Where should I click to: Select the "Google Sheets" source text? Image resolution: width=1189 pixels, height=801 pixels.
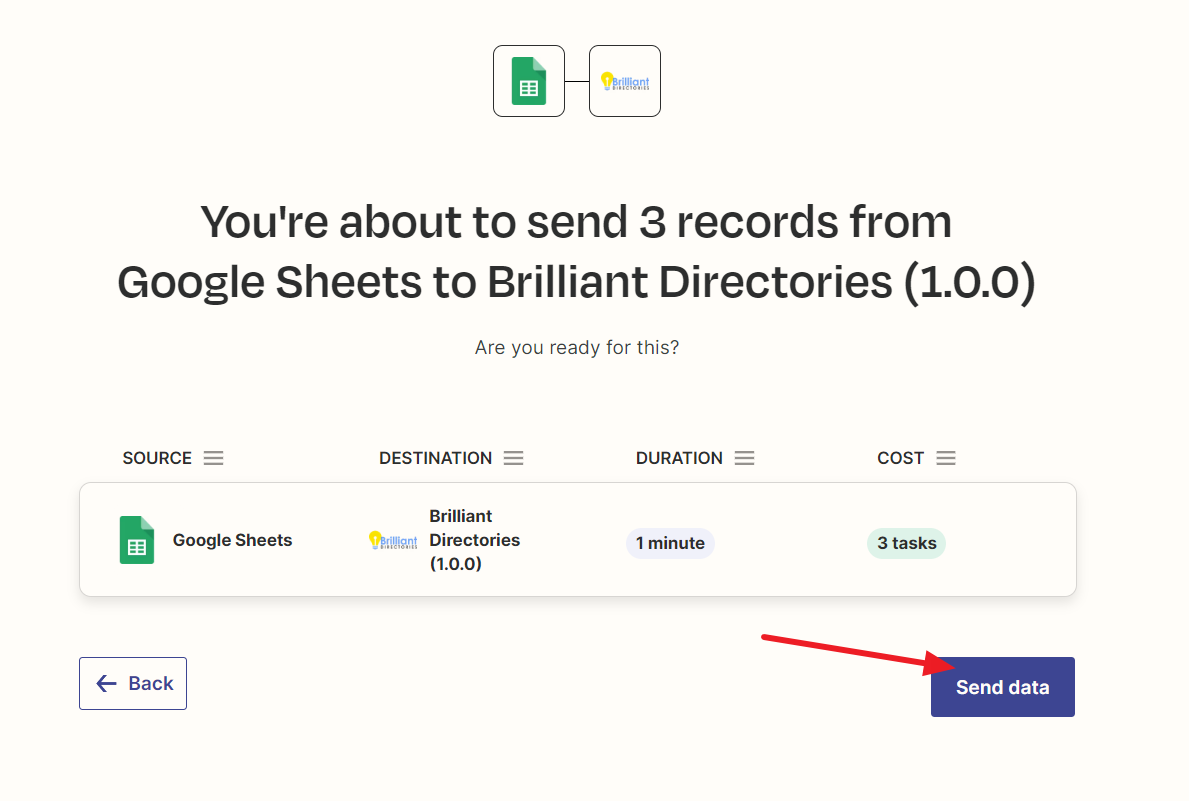232,540
